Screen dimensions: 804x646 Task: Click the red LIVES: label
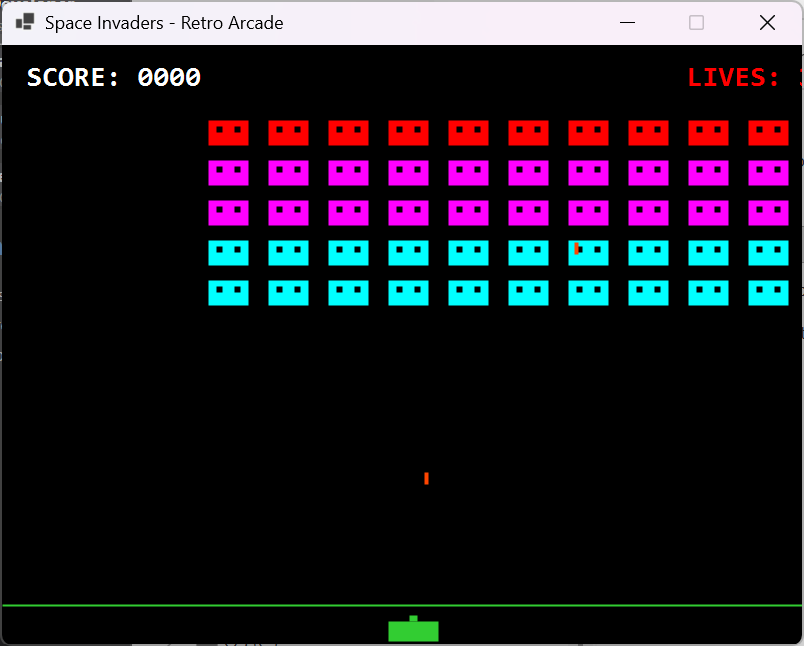point(733,77)
